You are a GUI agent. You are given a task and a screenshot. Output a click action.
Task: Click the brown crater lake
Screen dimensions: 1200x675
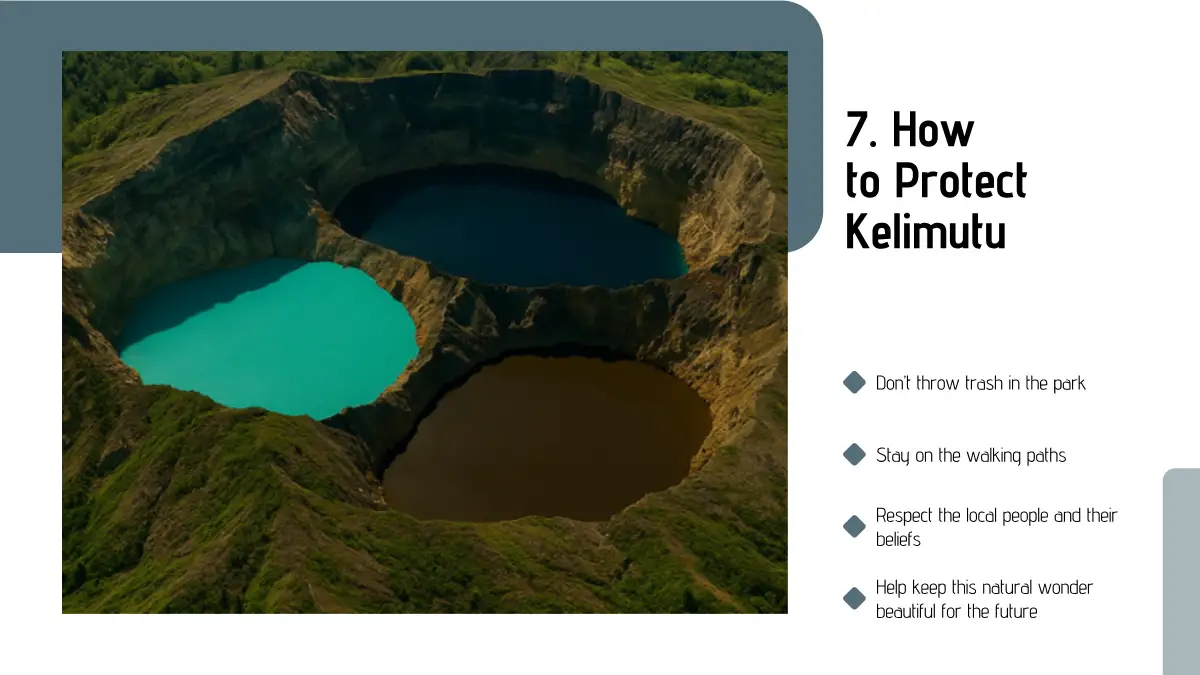click(548, 438)
